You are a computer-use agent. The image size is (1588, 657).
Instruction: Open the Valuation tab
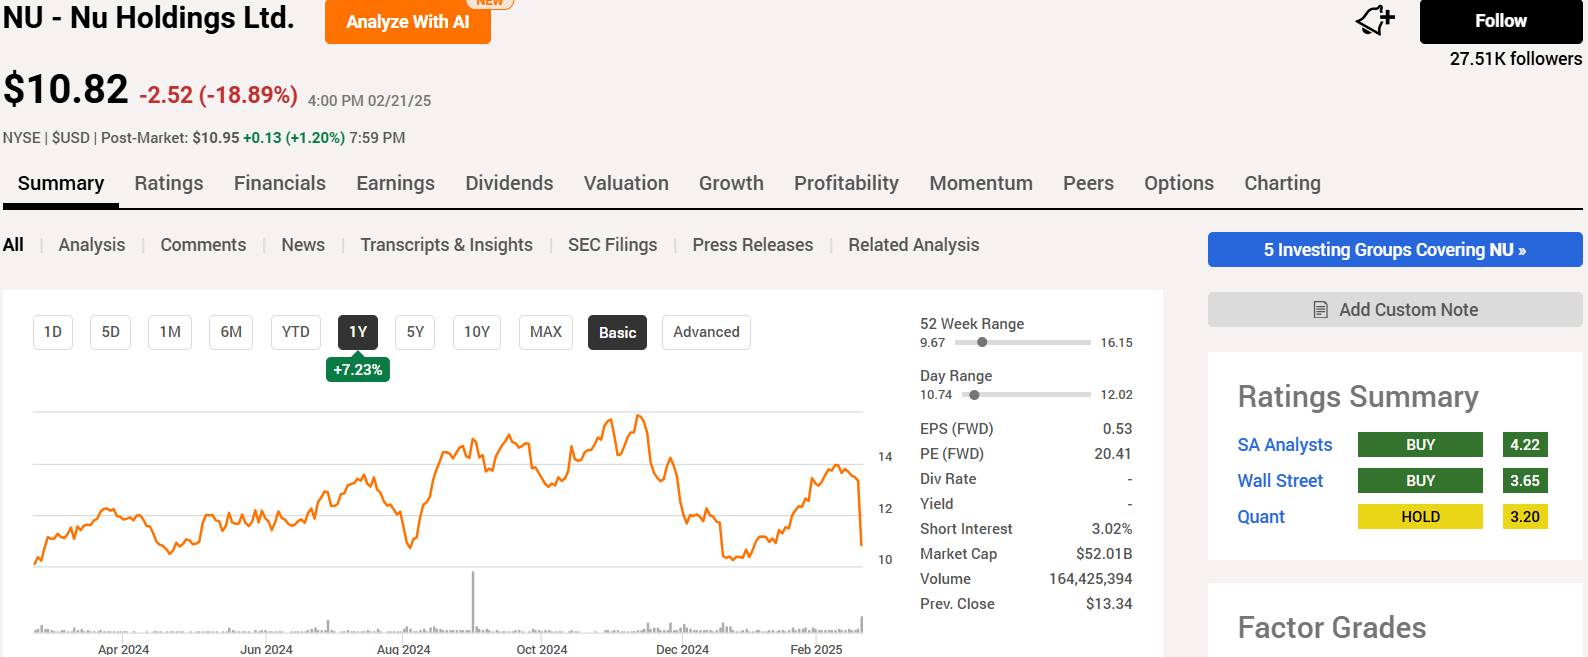coord(626,183)
